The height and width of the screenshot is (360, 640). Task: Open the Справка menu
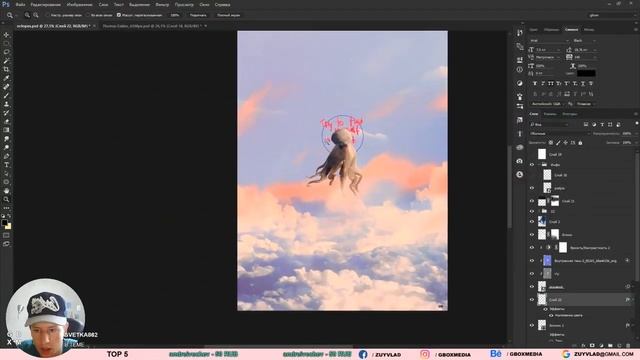pyautogui.click(x=222, y=5)
